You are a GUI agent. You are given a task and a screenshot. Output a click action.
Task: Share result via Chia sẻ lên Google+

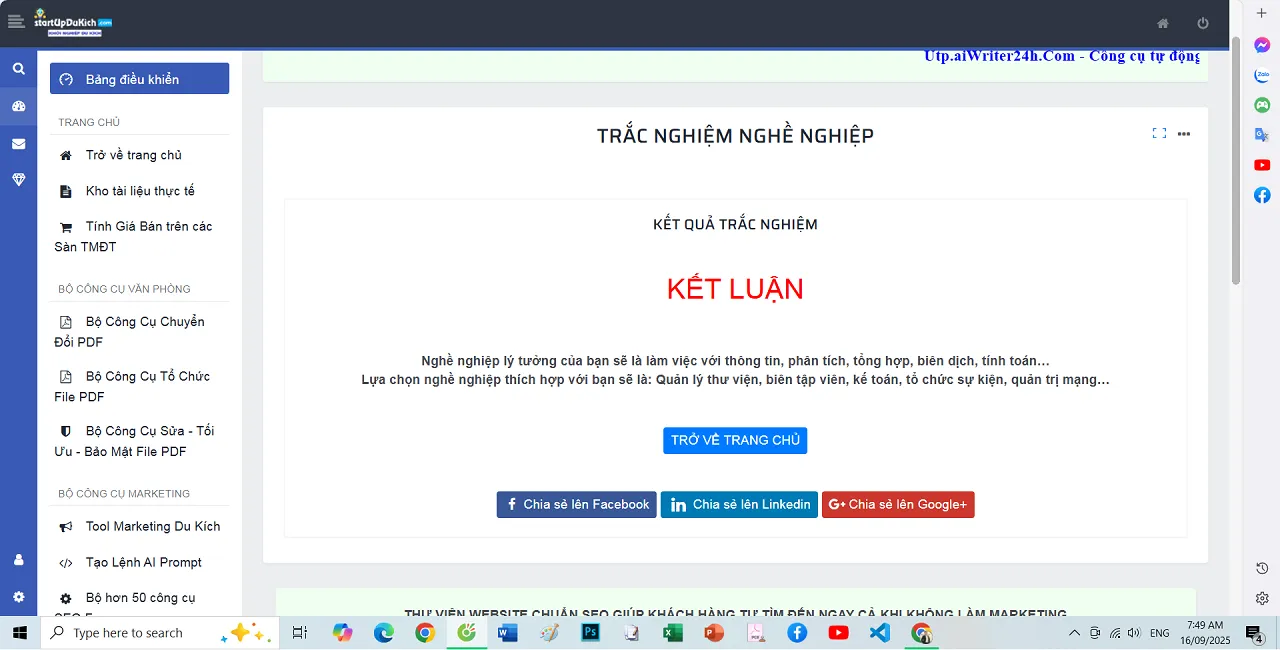(x=898, y=505)
